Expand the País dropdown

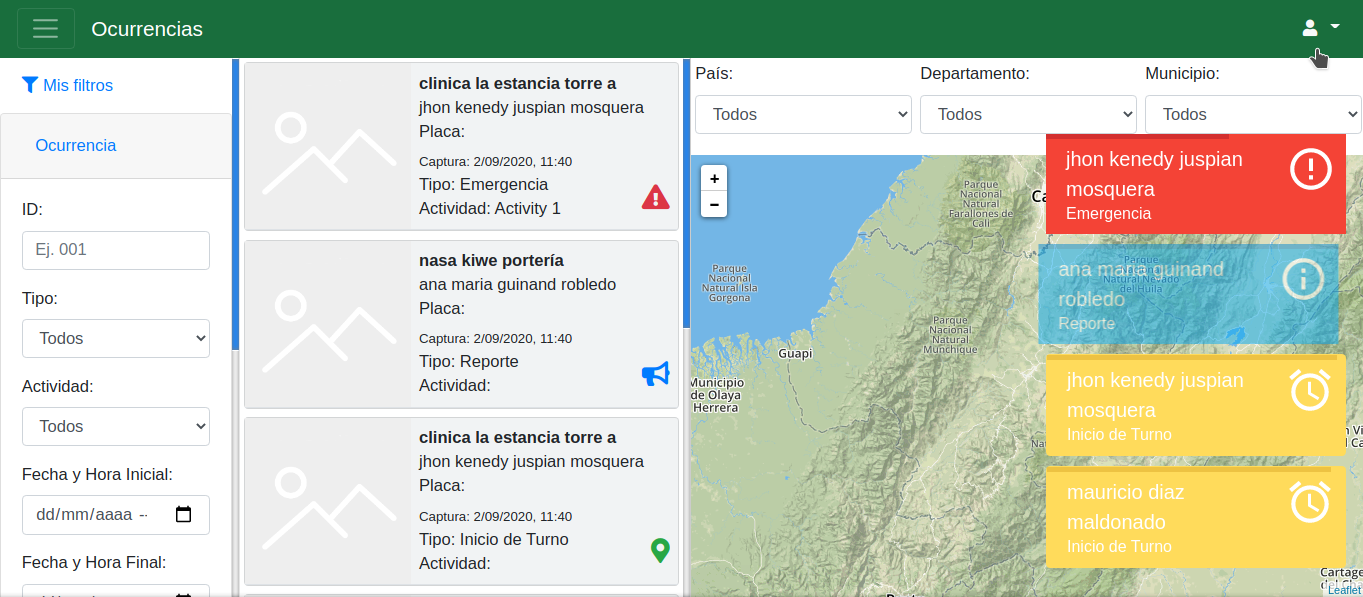803,115
